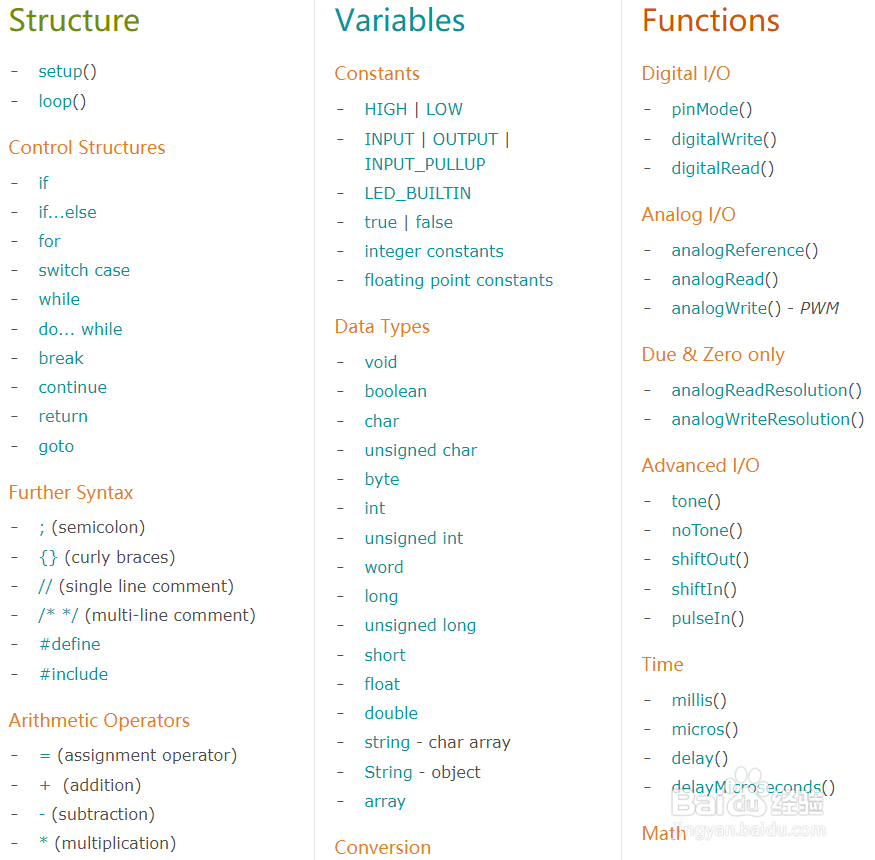The width and height of the screenshot is (875, 860).
Task: Click the LED_BUILTIN constant link
Action: [417, 193]
